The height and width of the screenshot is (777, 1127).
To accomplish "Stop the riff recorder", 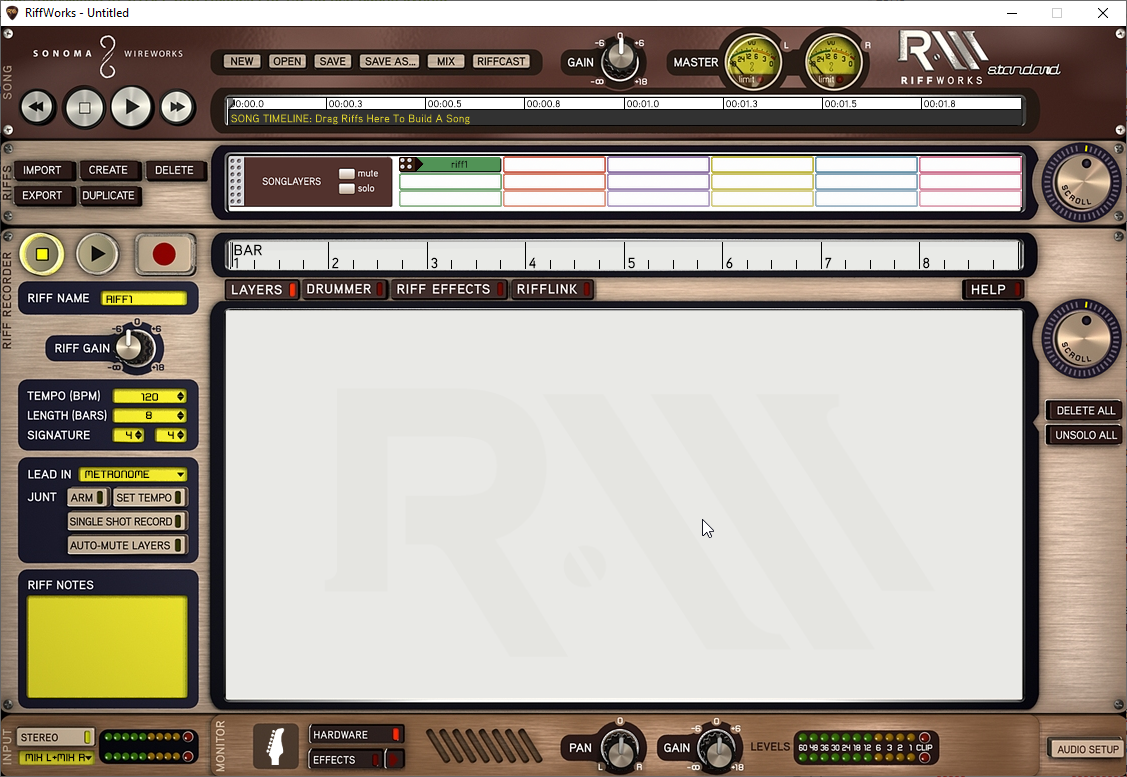I will 42,254.
